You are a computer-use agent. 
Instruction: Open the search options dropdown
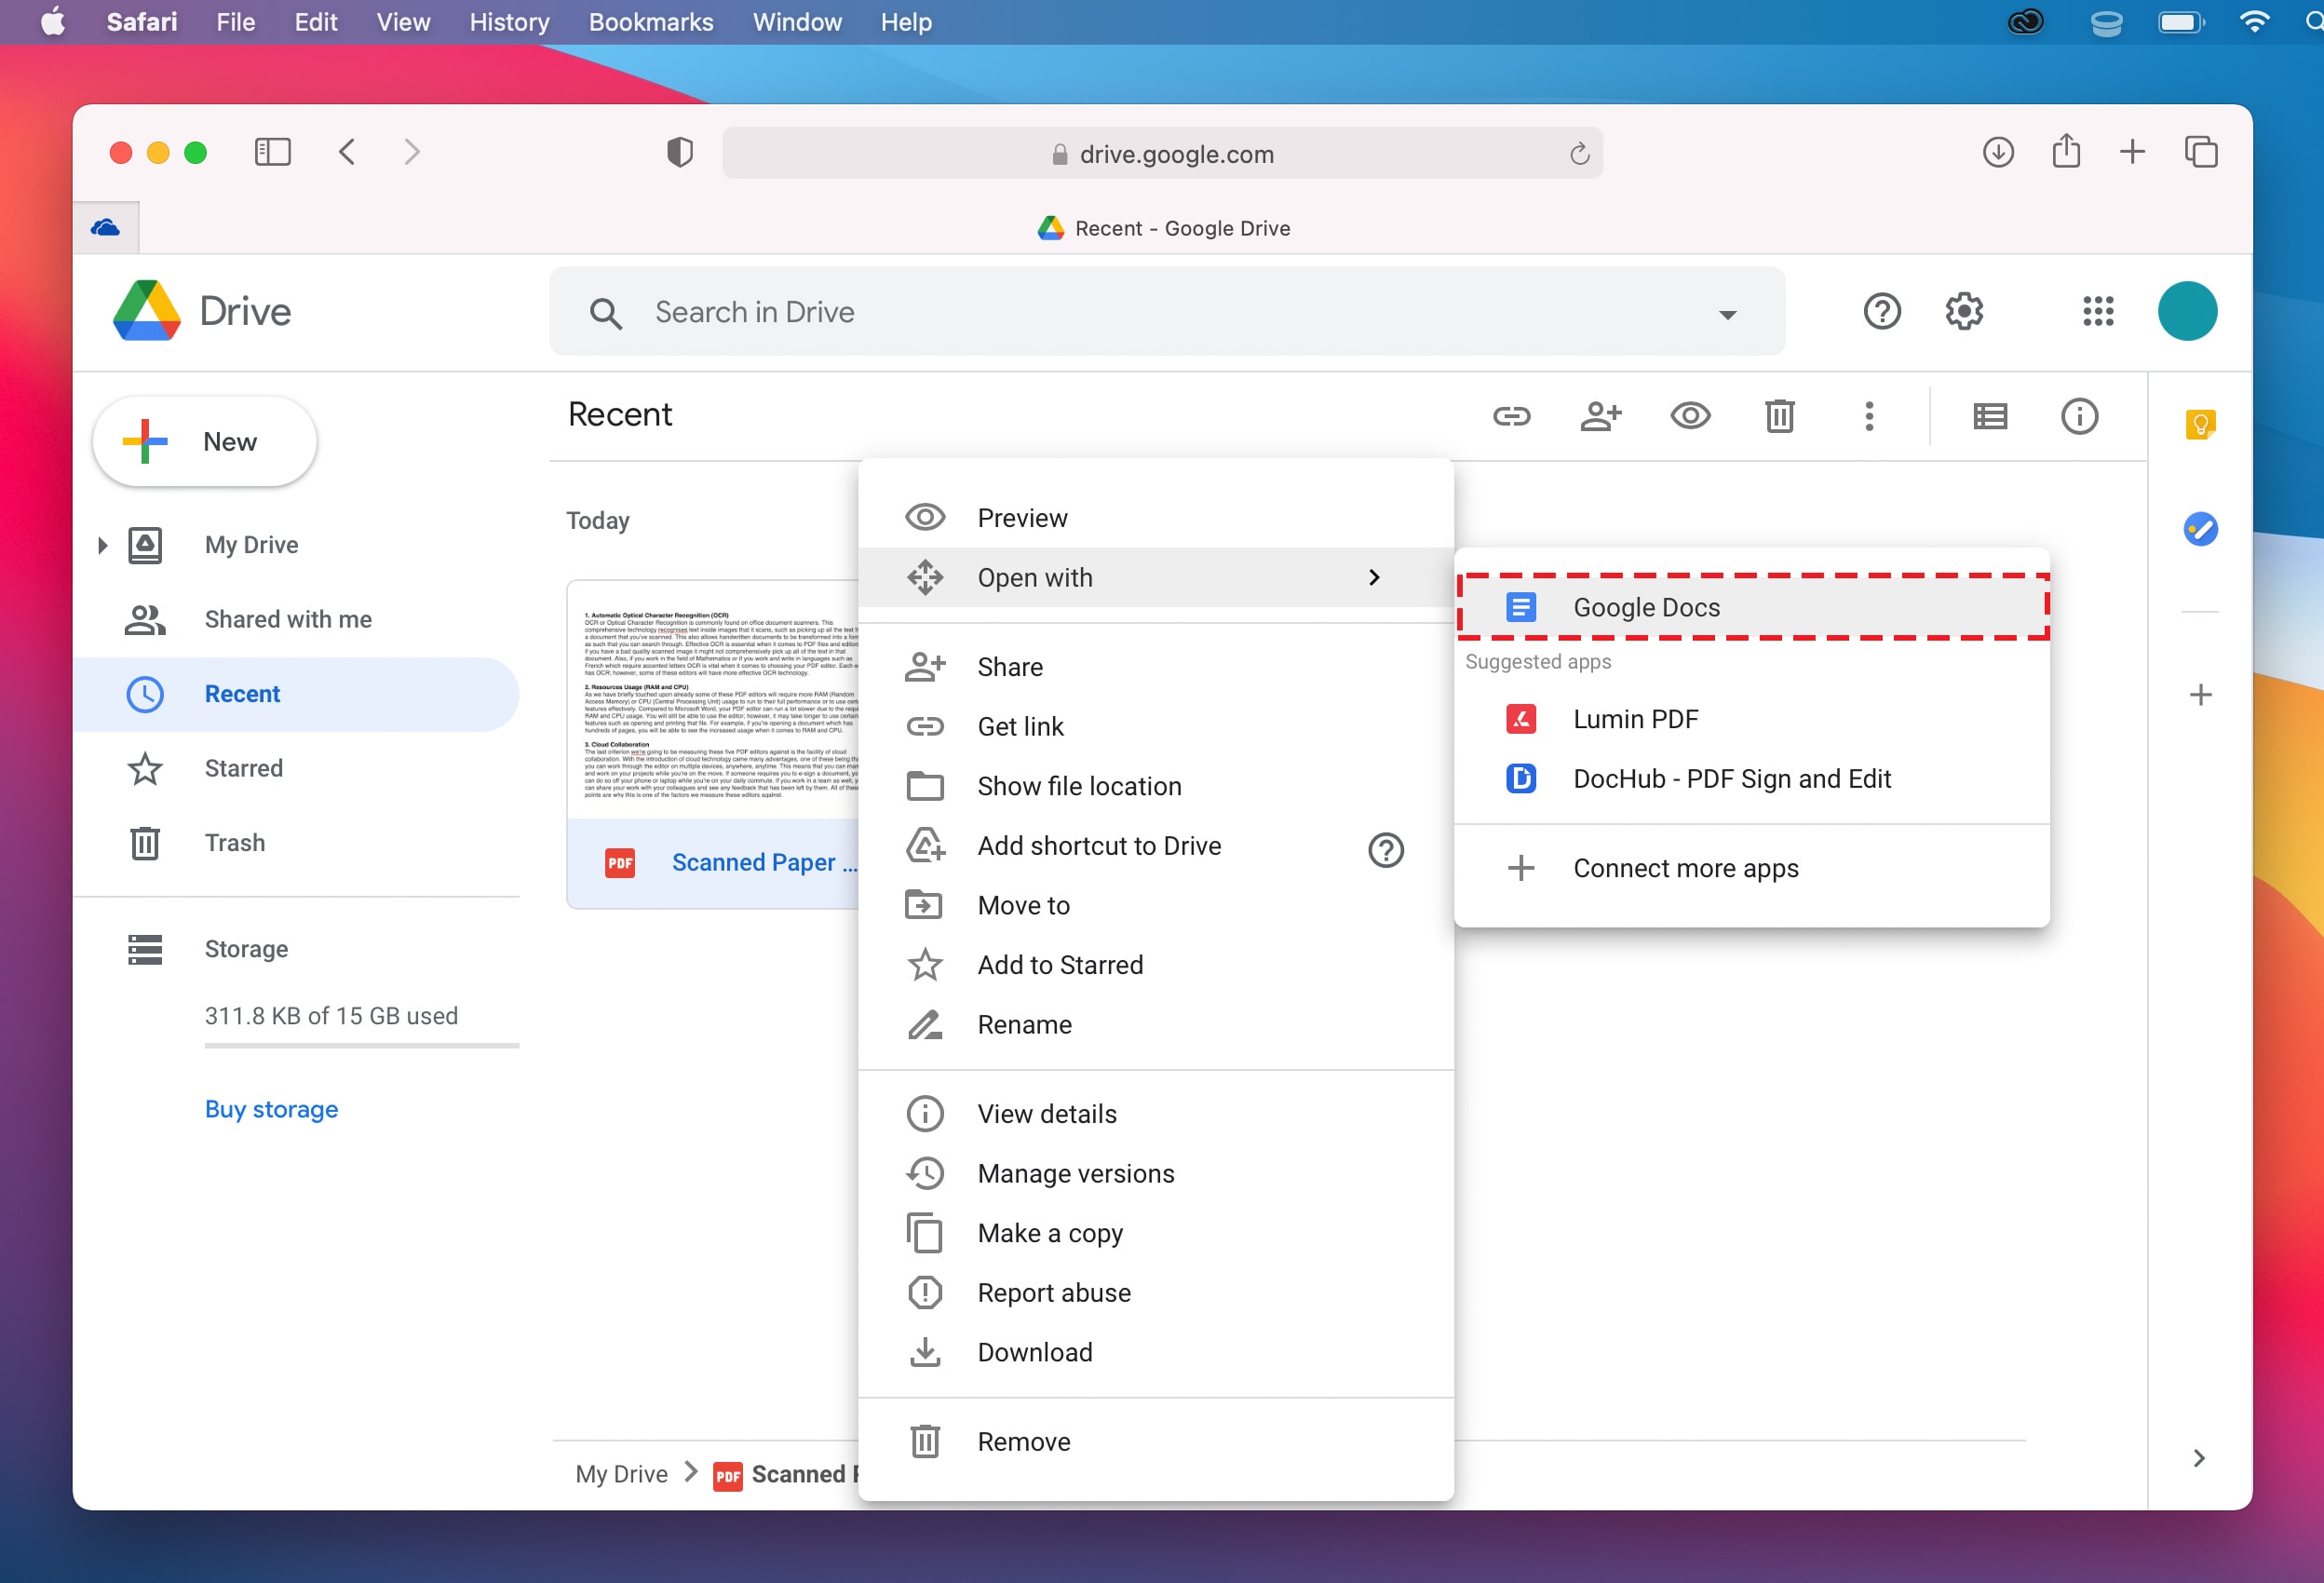tap(1727, 313)
